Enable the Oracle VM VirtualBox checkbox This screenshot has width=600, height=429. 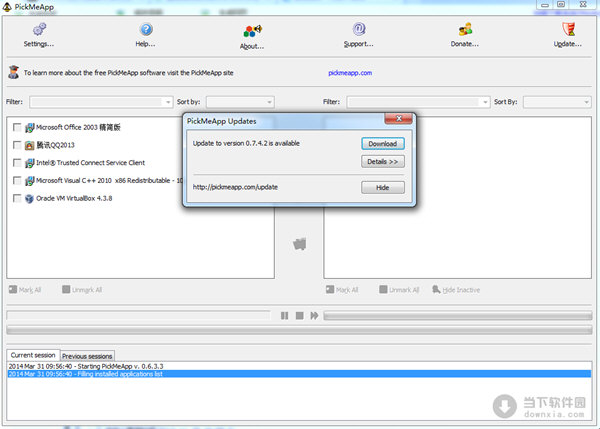click(17, 198)
